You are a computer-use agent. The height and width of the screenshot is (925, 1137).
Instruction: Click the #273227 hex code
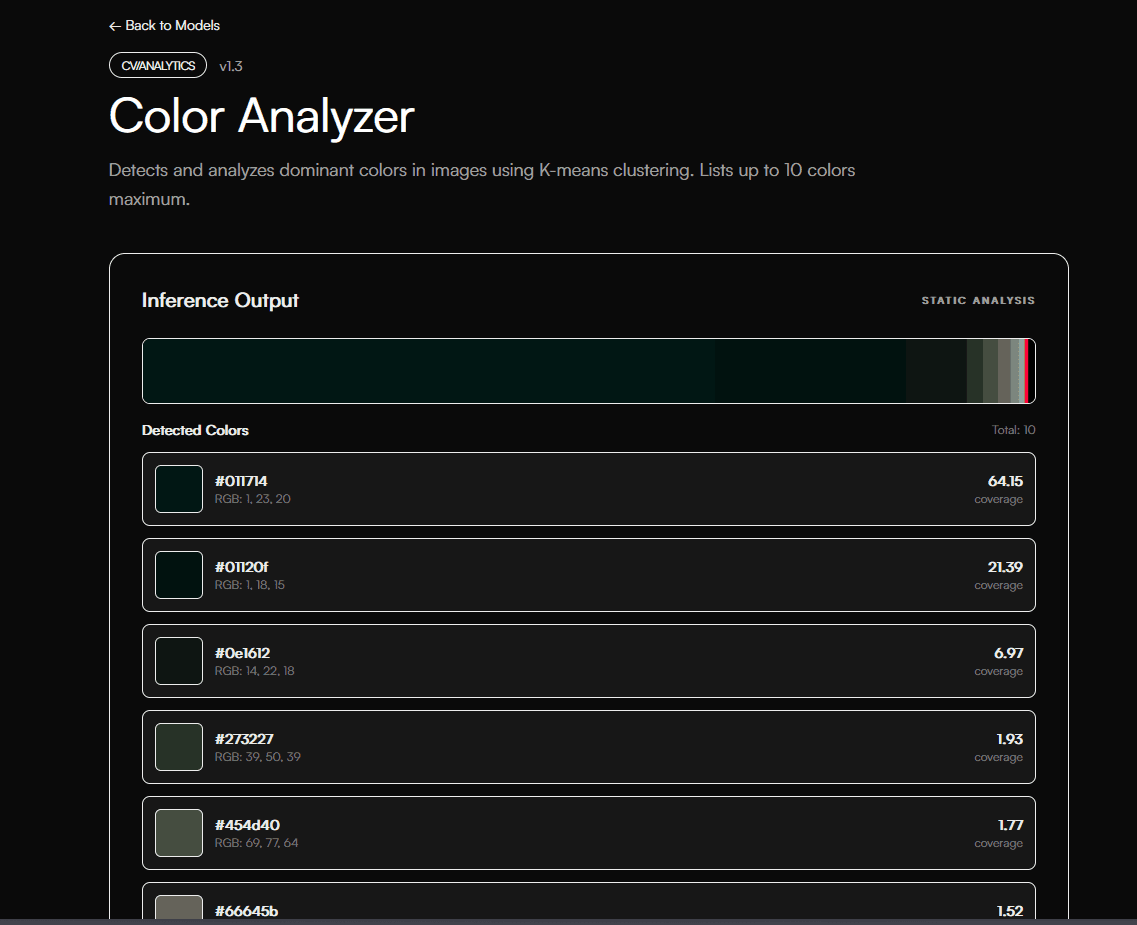pos(244,739)
